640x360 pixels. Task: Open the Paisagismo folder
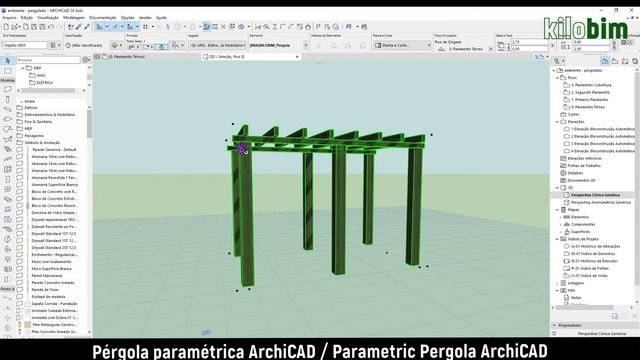34,136
